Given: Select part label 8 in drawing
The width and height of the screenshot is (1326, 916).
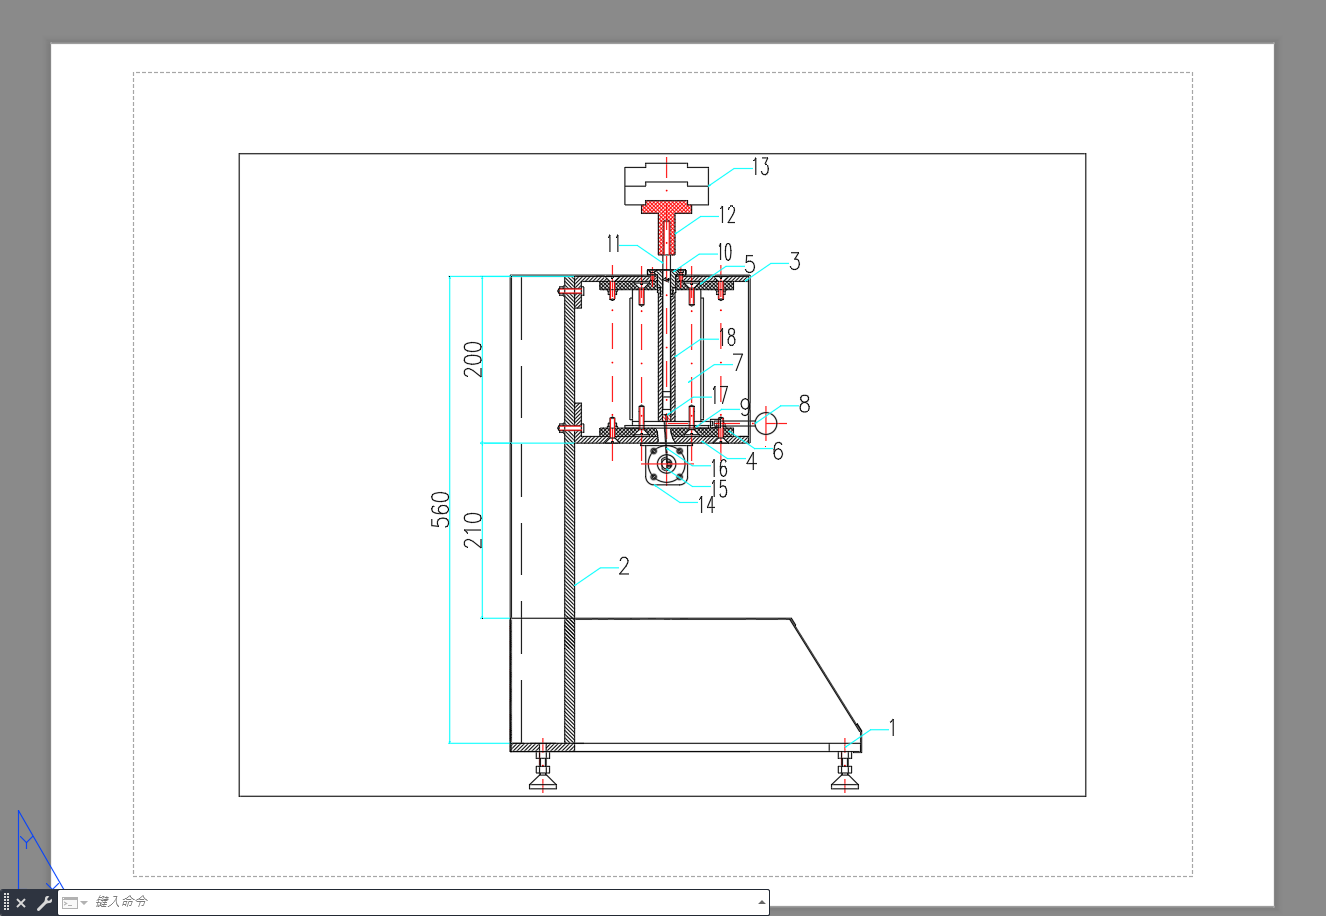Looking at the screenshot, I should [x=804, y=404].
